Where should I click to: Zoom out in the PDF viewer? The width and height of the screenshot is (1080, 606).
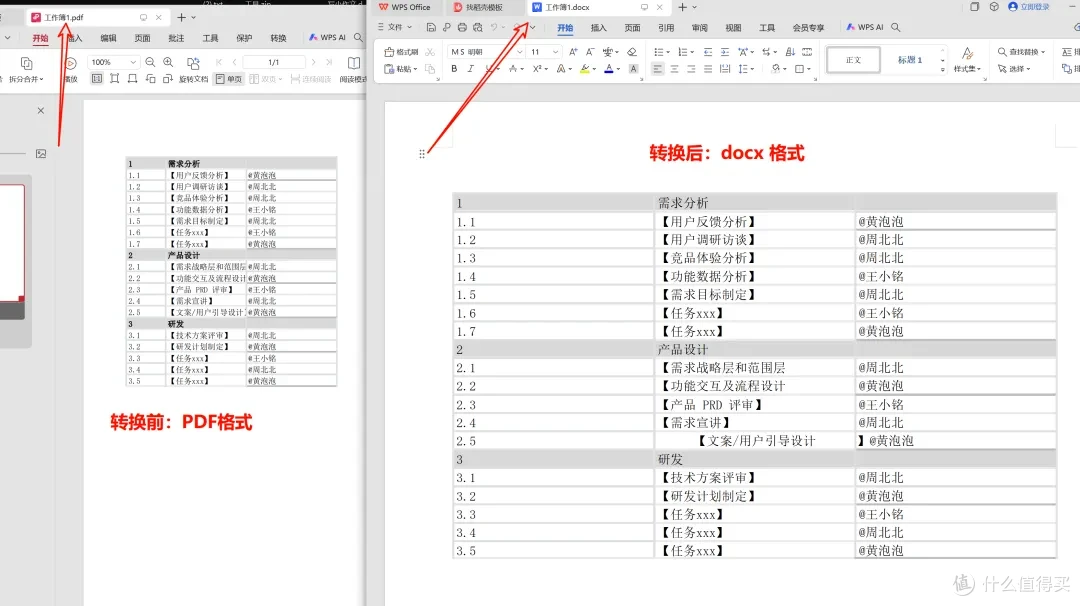tap(150, 62)
